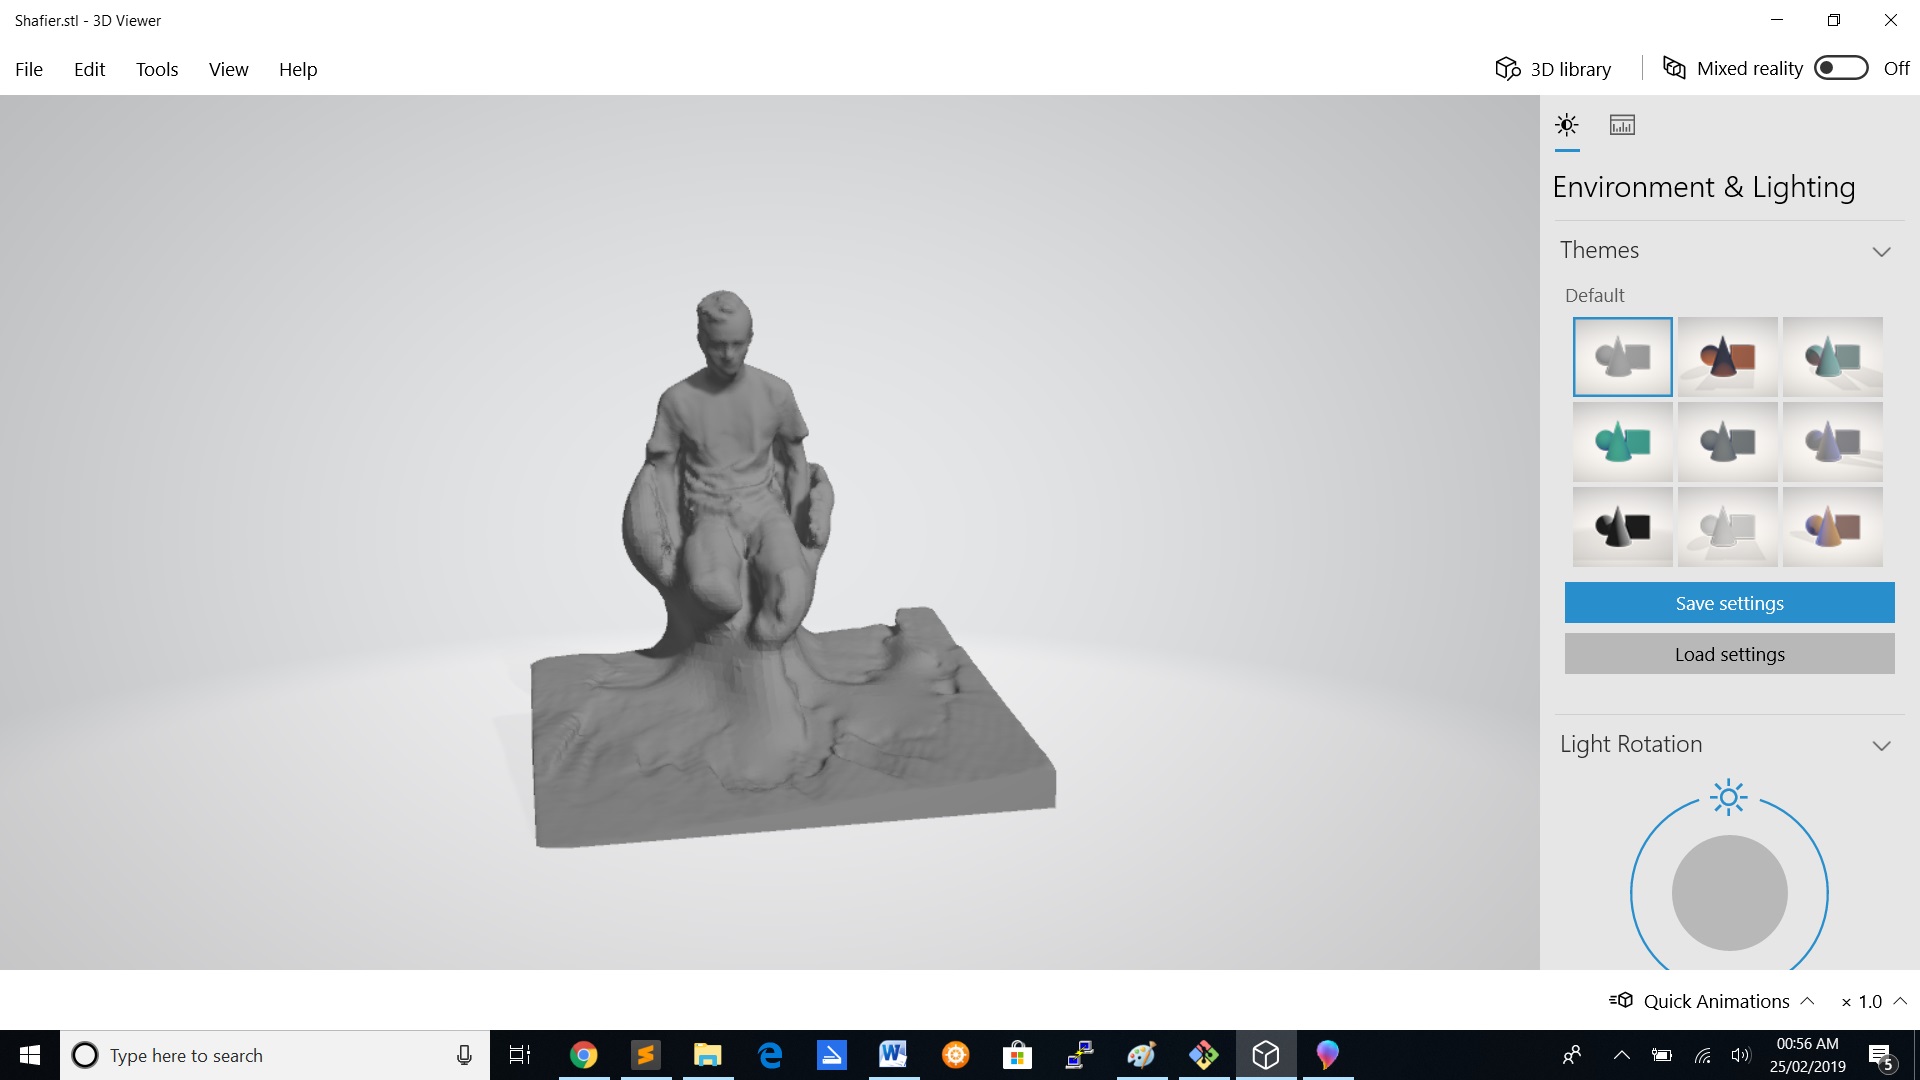1920x1080 pixels.
Task: Click the Quick Animations icon
Action: pyautogui.click(x=1621, y=1000)
